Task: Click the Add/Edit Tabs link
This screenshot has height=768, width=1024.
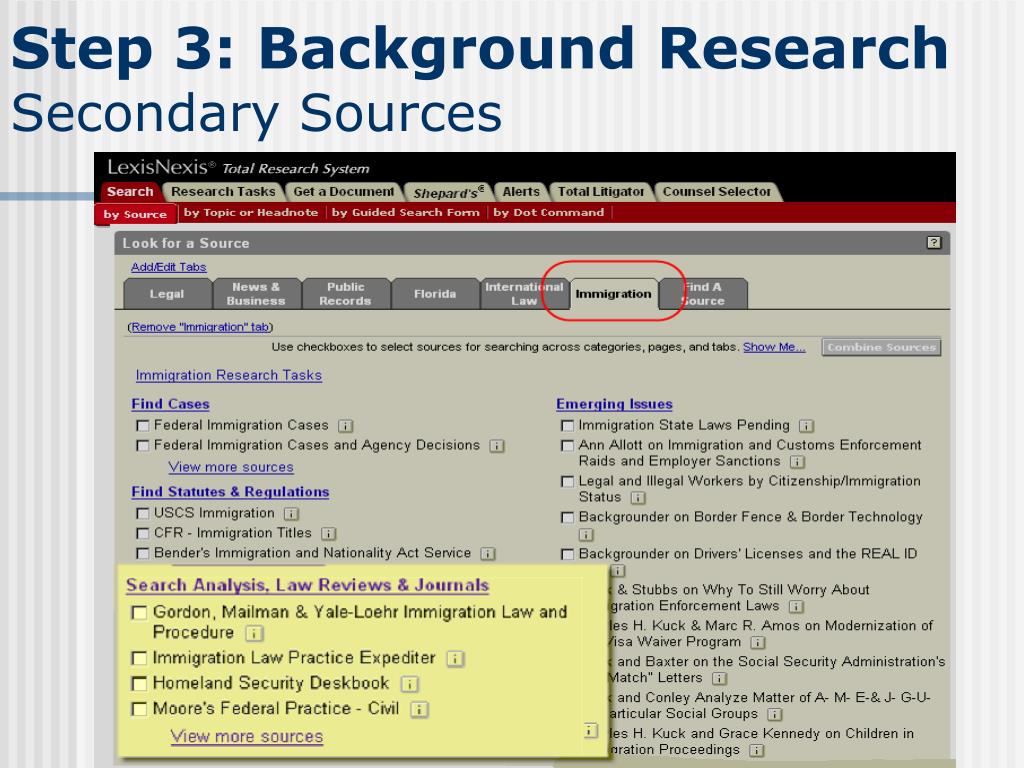Action: [x=168, y=267]
